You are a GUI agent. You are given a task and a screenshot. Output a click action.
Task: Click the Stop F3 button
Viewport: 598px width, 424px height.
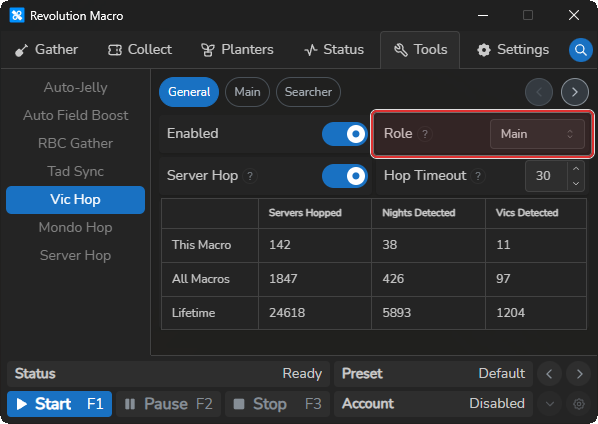[277, 404]
